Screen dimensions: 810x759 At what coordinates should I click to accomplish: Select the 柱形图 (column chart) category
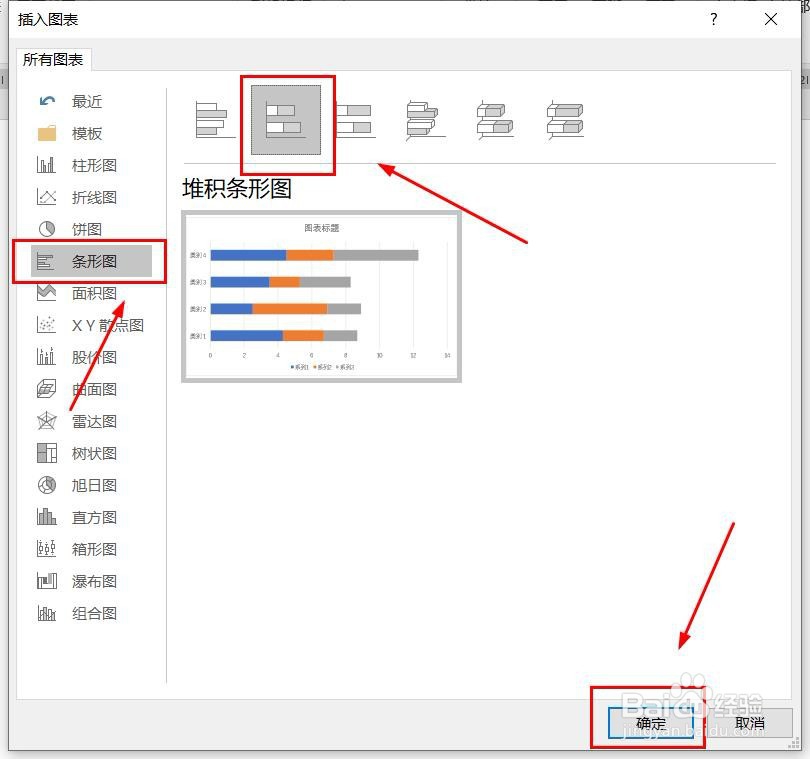click(x=90, y=165)
